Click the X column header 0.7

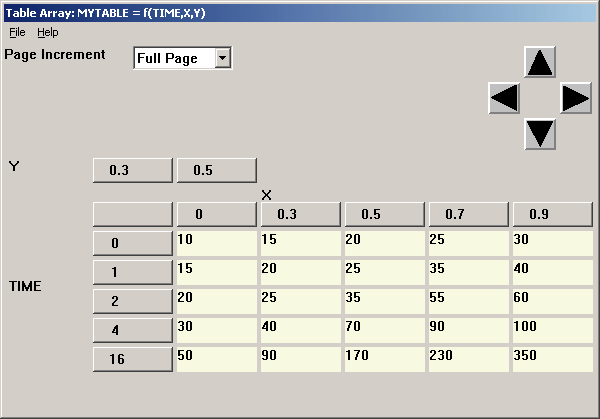tap(469, 214)
